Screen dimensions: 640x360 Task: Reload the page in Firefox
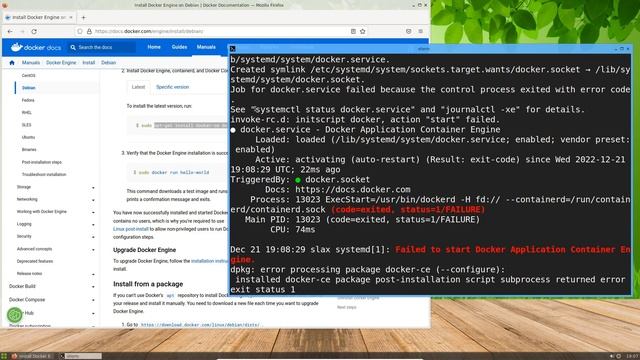[34, 31]
